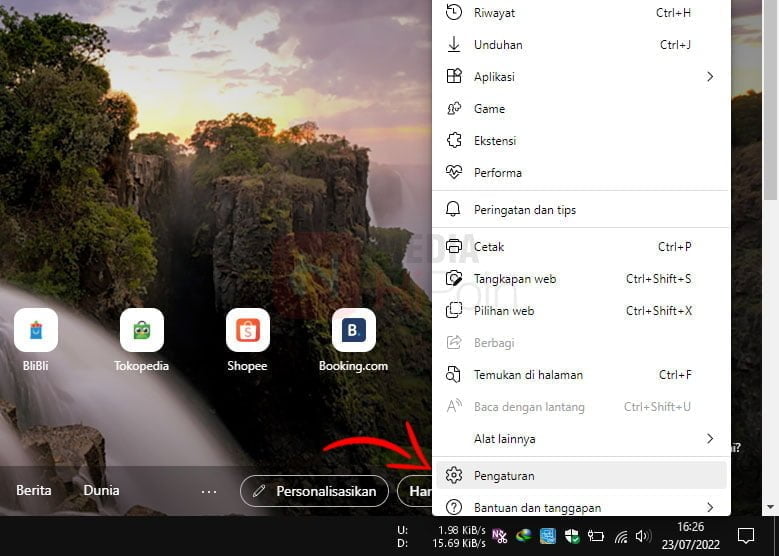Open the notification action center icon
Screen dimensions: 779x556
746,536
